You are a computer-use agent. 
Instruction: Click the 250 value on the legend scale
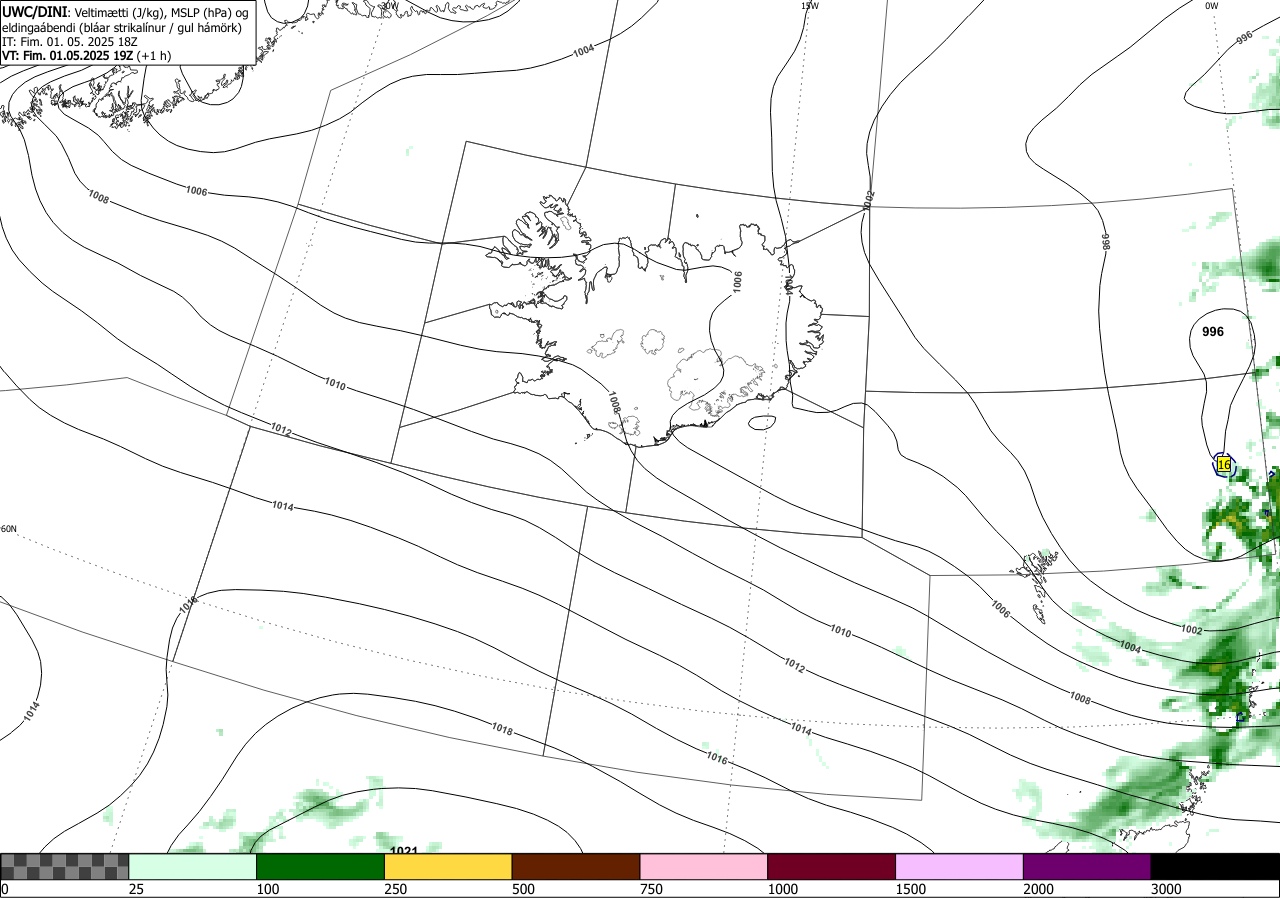(396, 889)
